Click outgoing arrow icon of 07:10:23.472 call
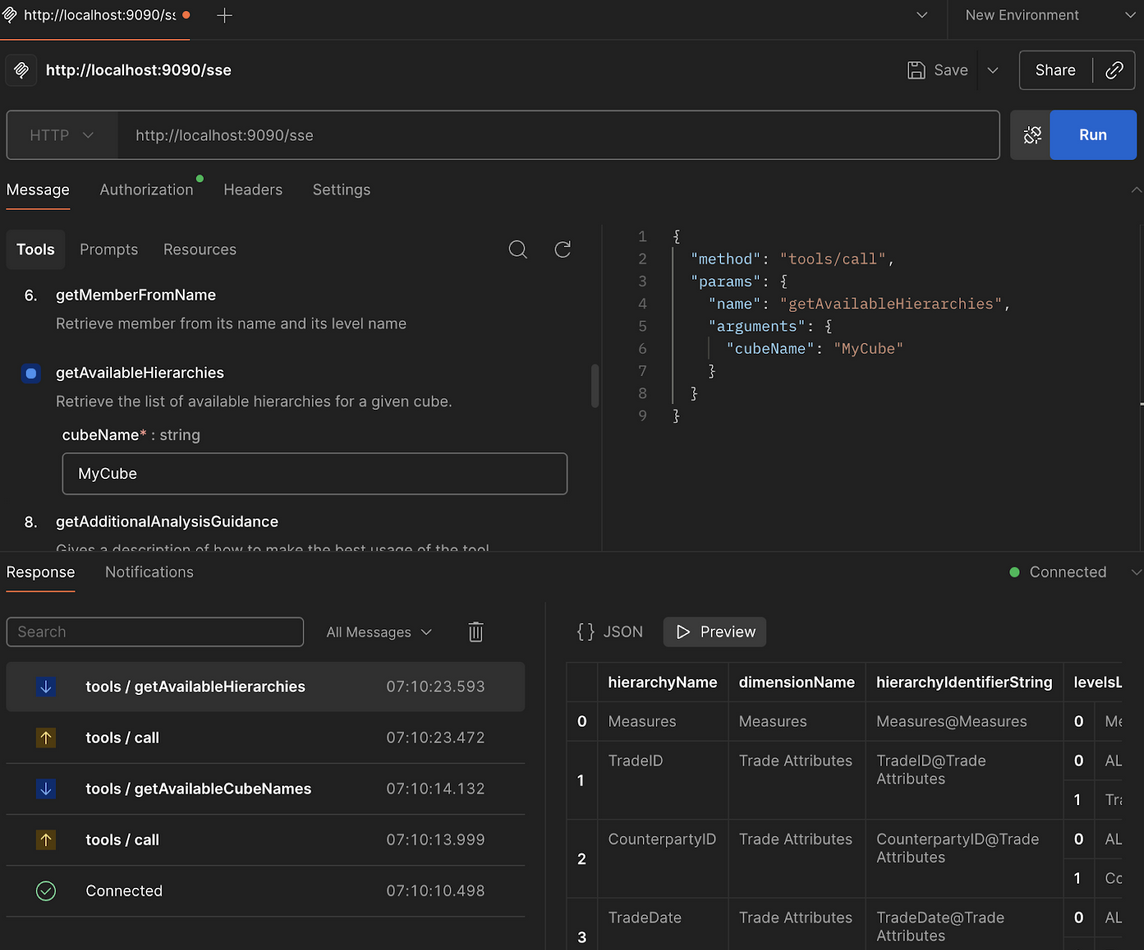Screen dimensions: 1144x950 (46, 738)
